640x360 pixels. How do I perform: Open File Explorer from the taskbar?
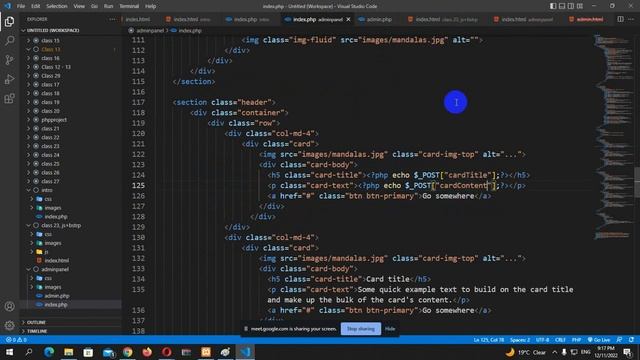pyautogui.click(x=69, y=352)
